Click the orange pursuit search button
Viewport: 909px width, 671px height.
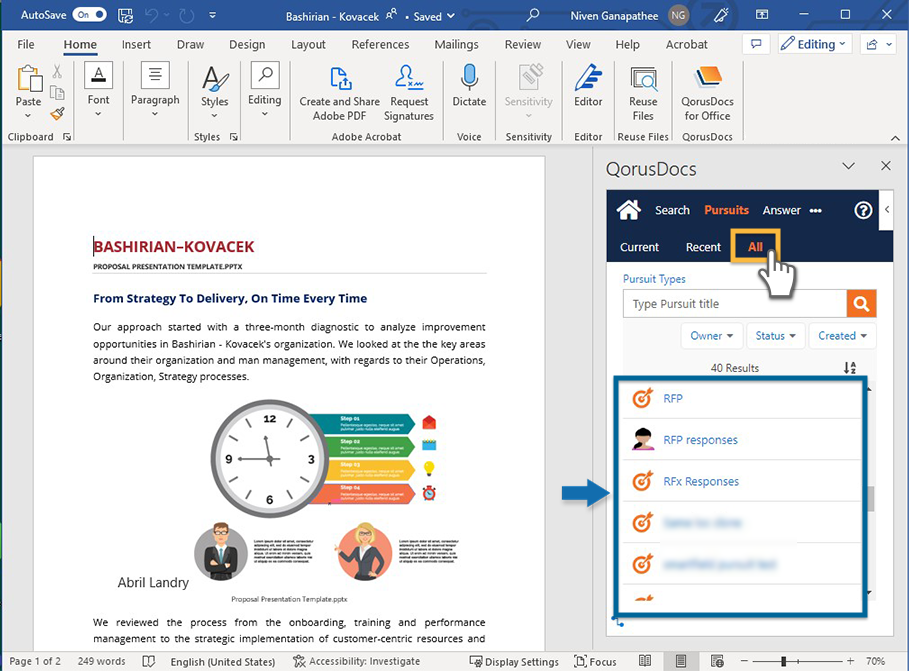[861, 304]
